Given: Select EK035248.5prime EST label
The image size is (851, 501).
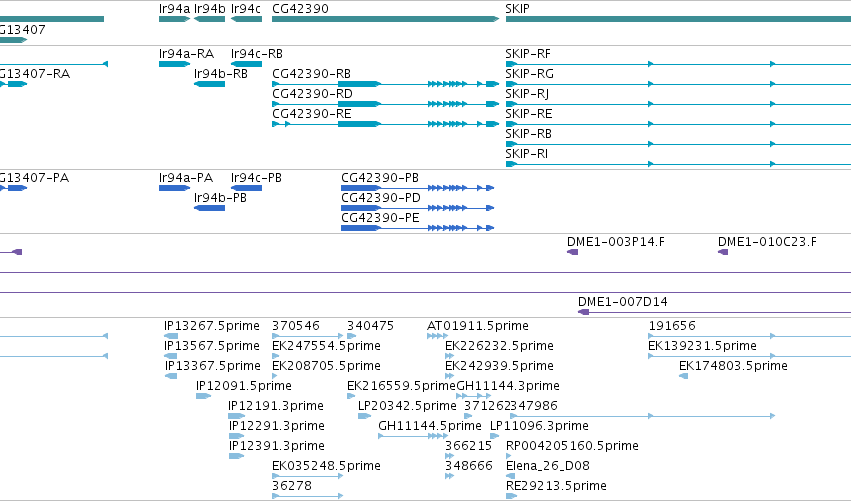Looking at the screenshot, I should click(326, 467).
